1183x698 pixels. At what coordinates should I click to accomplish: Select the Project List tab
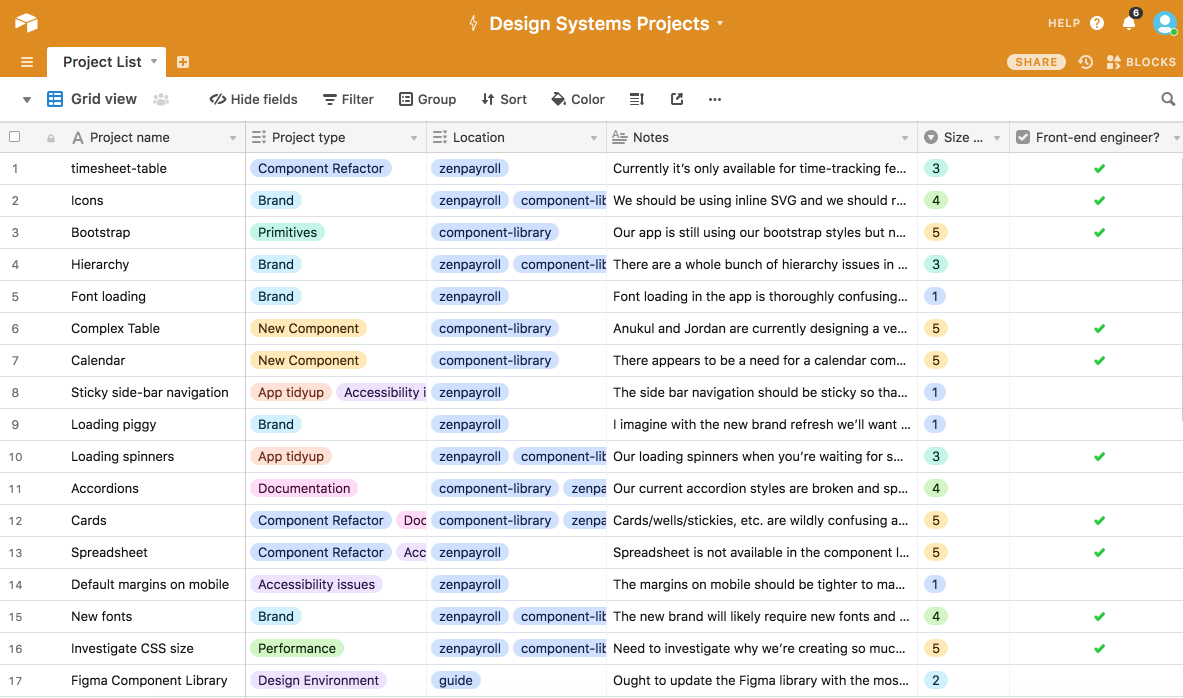102,62
